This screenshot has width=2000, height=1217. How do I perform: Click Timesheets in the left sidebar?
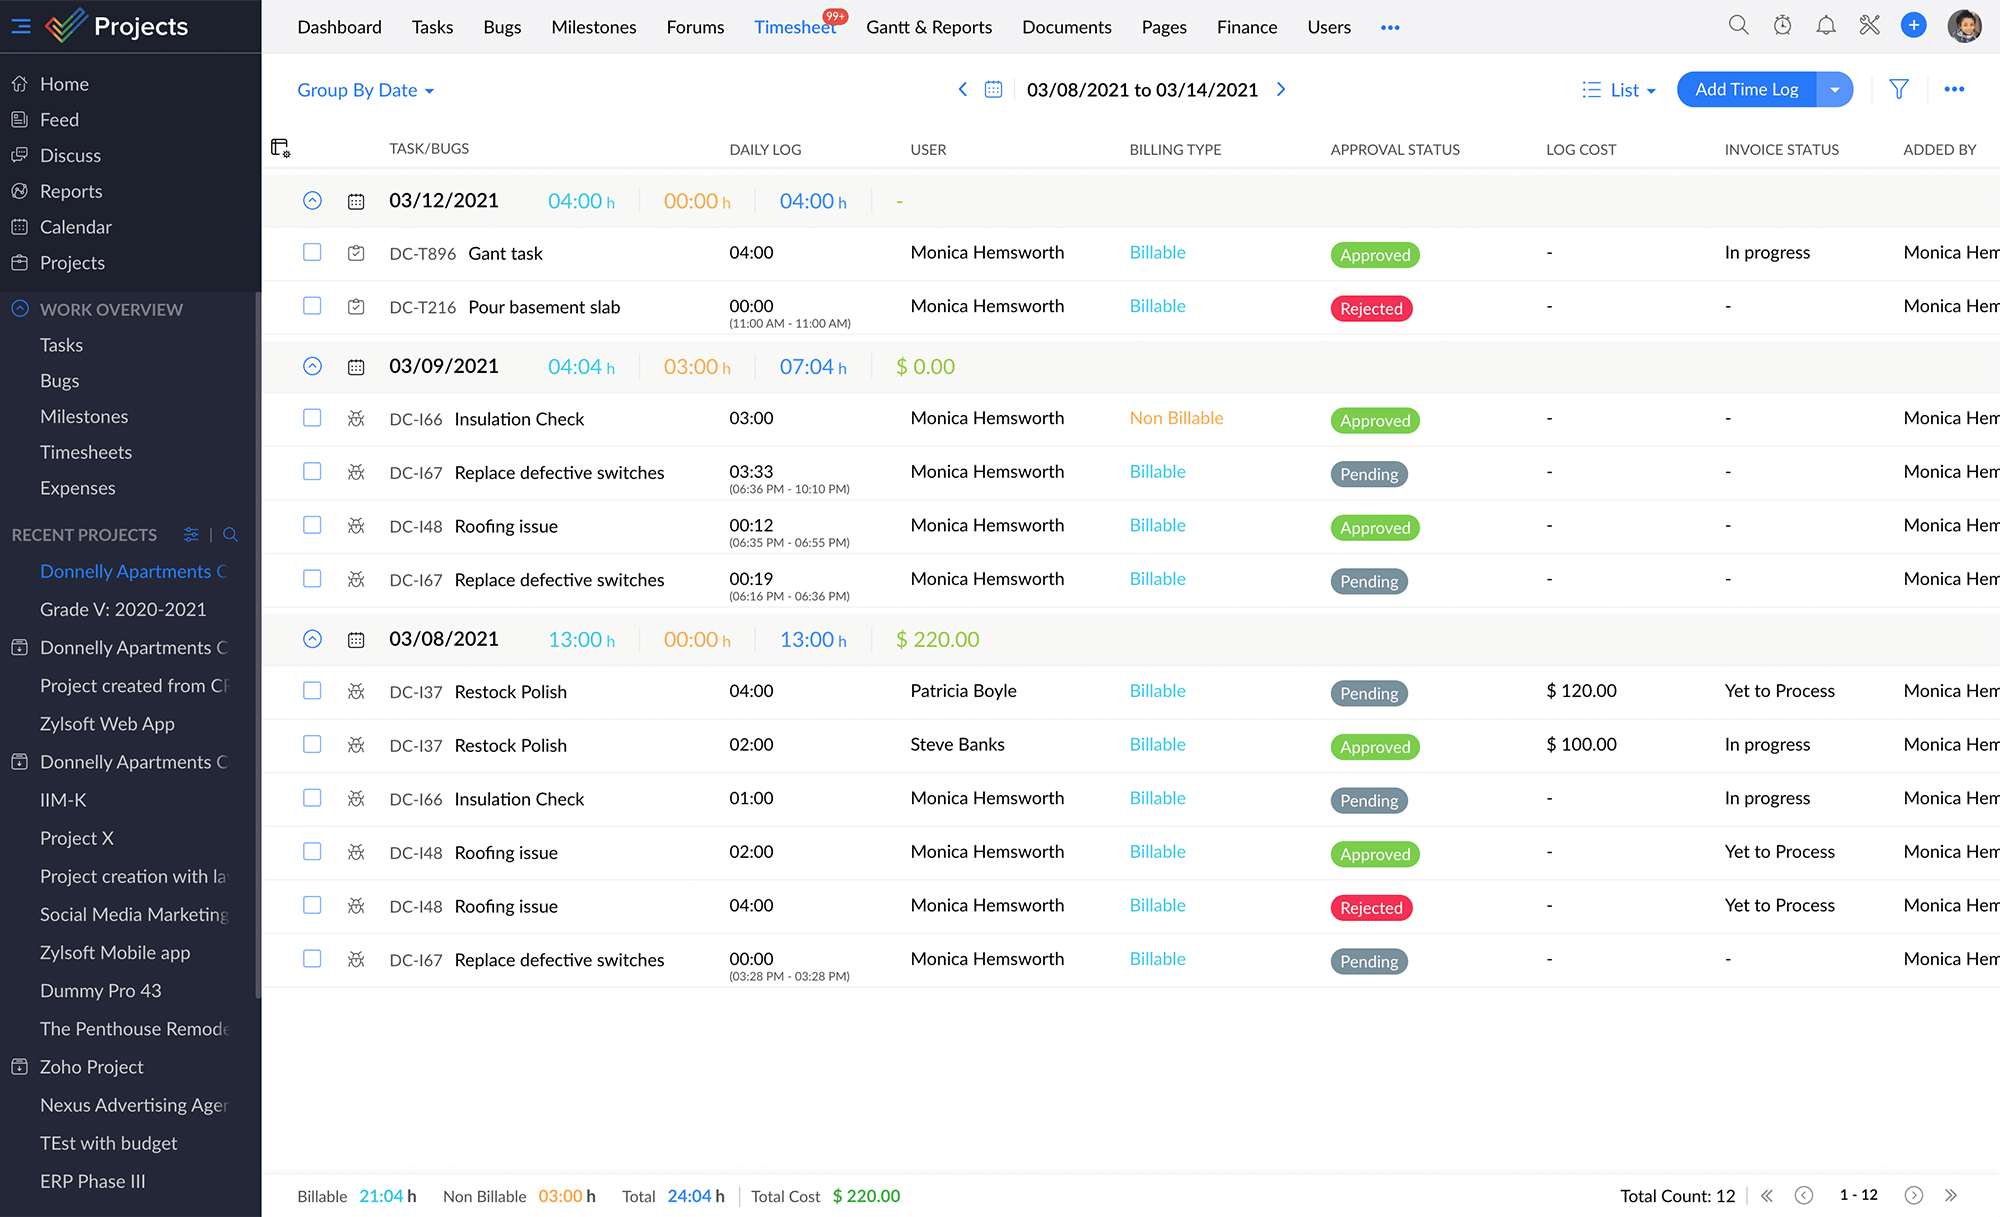click(86, 451)
